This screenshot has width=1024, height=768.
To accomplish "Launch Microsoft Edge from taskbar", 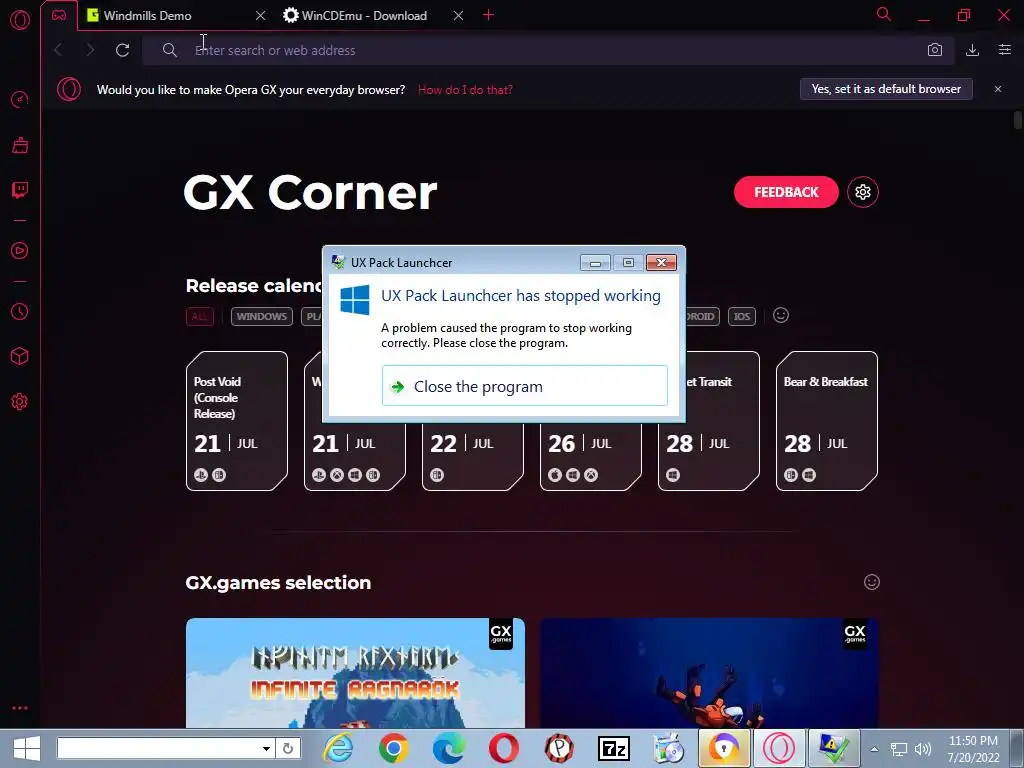I will [x=449, y=748].
